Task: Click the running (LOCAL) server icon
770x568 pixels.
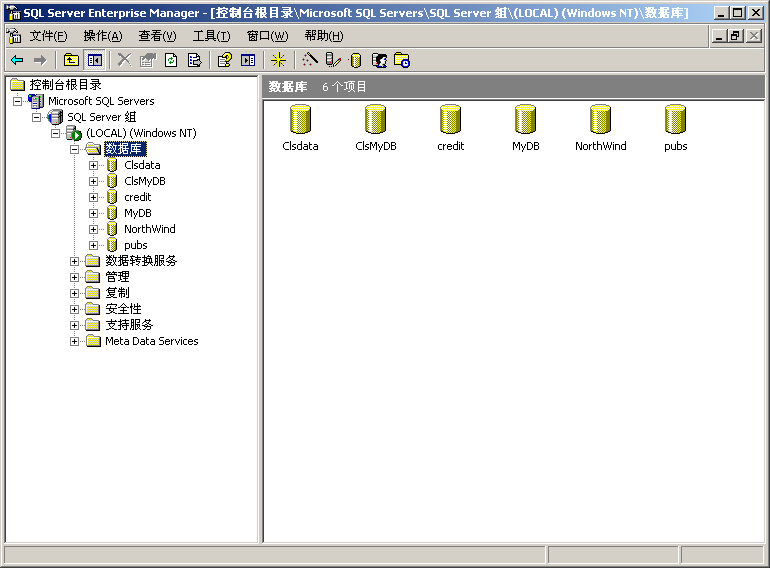Action: click(74, 133)
